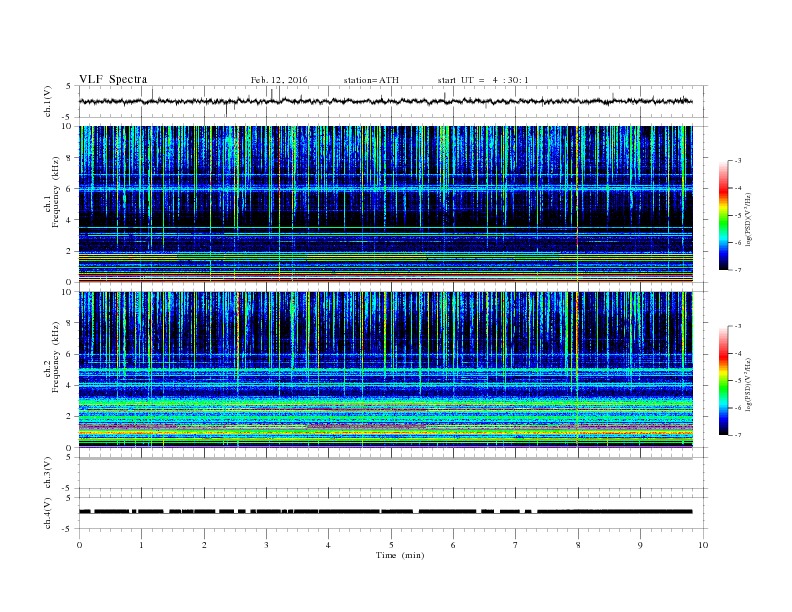Image resolution: width=792 pixels, height=612 pixels.
Task: Select the 'ch.2 Frequency (kHz)' axis label
Action: [52, 358]
